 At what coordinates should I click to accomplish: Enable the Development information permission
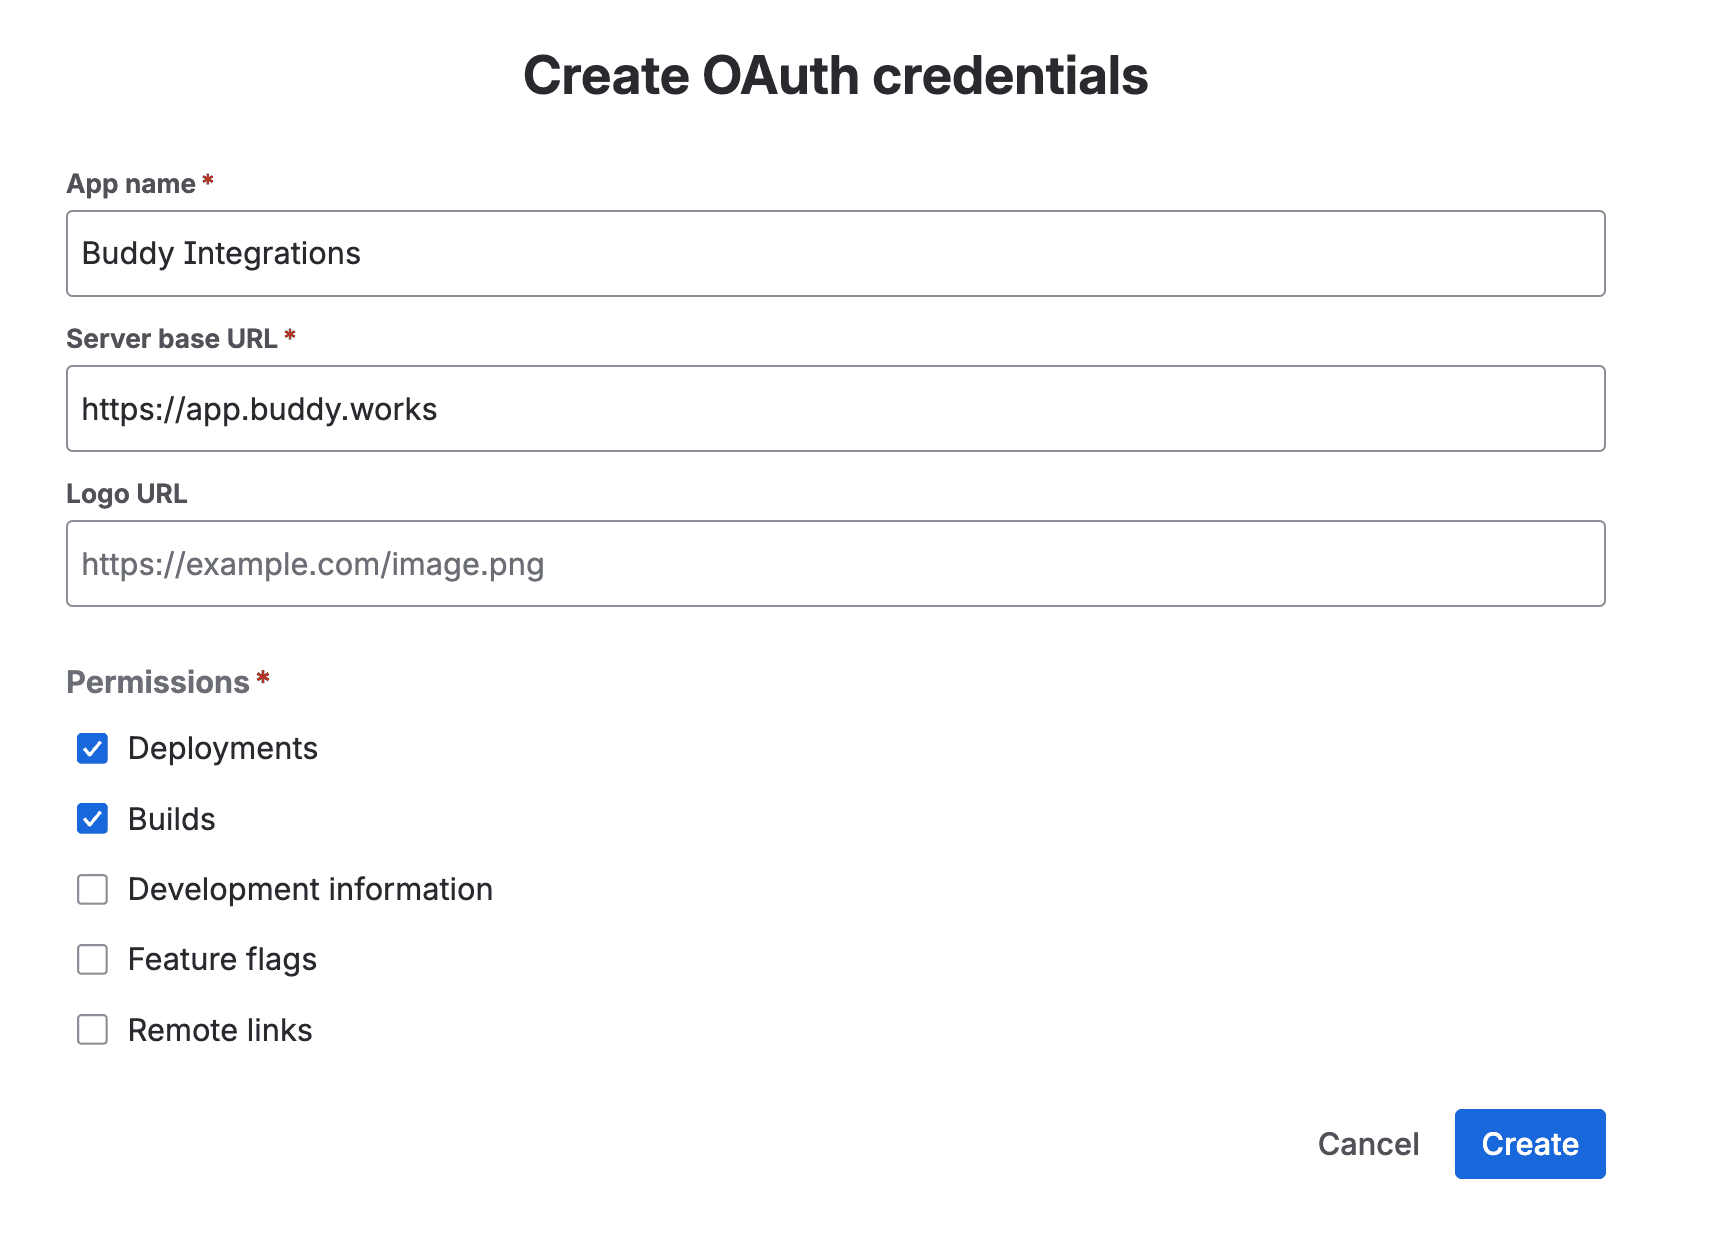[92, 889]
